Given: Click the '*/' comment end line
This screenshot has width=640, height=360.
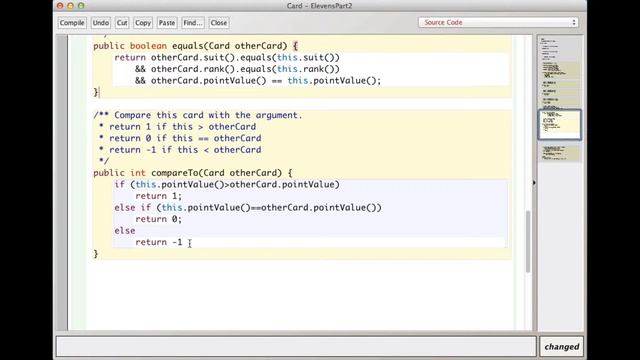Looking at the screenshot, I should [x=104, y=161].
